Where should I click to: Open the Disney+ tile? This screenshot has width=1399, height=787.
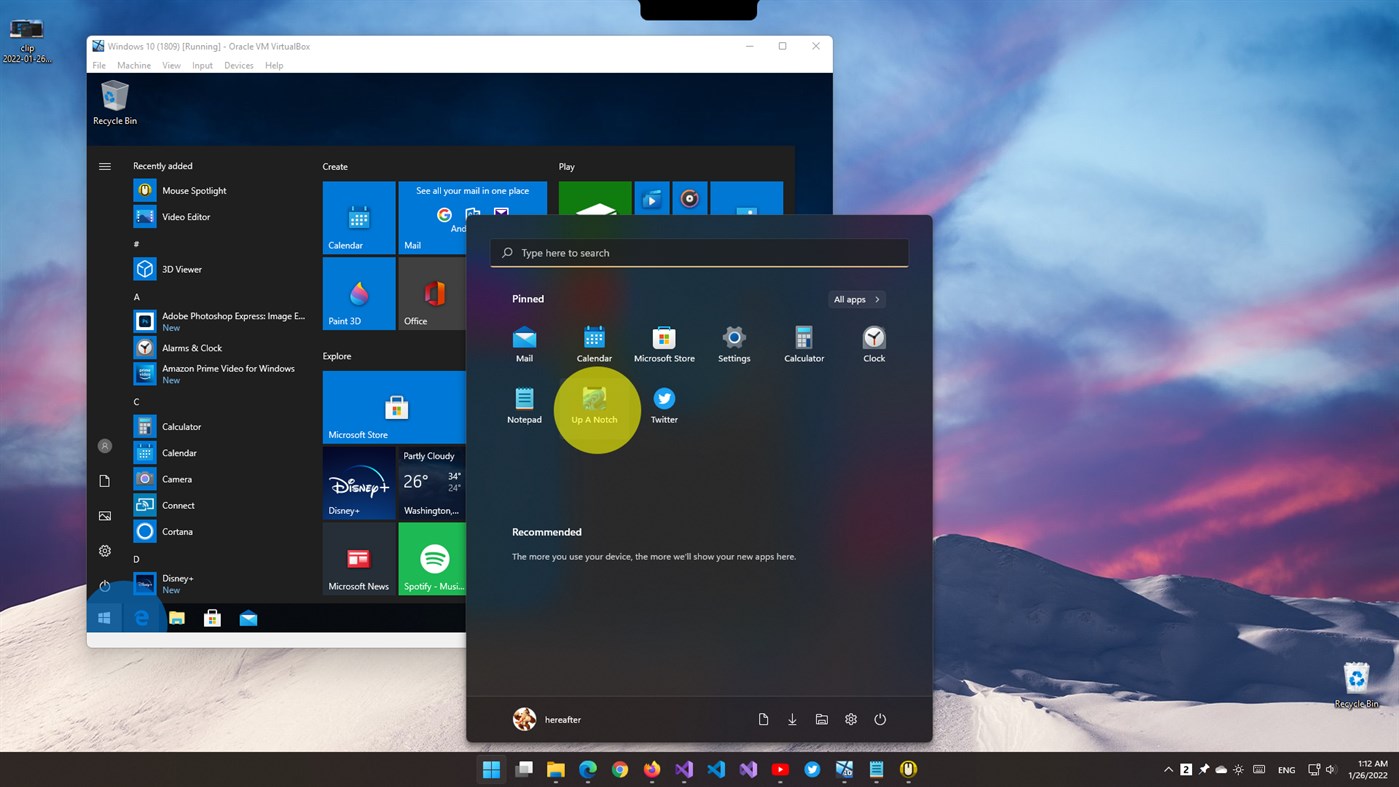tap(358, 483)
